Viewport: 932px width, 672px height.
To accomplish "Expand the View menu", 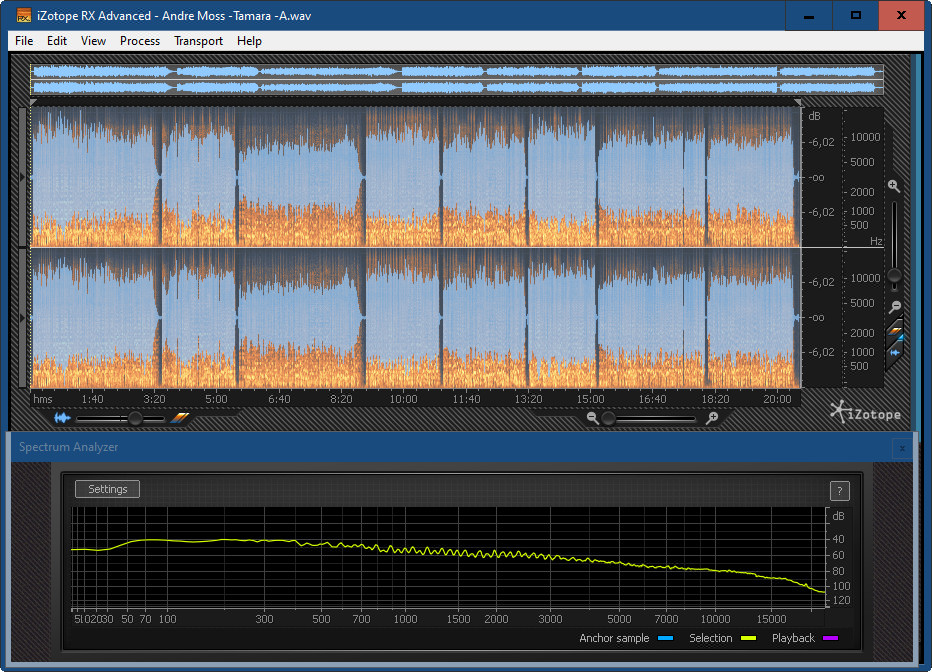I will click(x=93, y=41).
